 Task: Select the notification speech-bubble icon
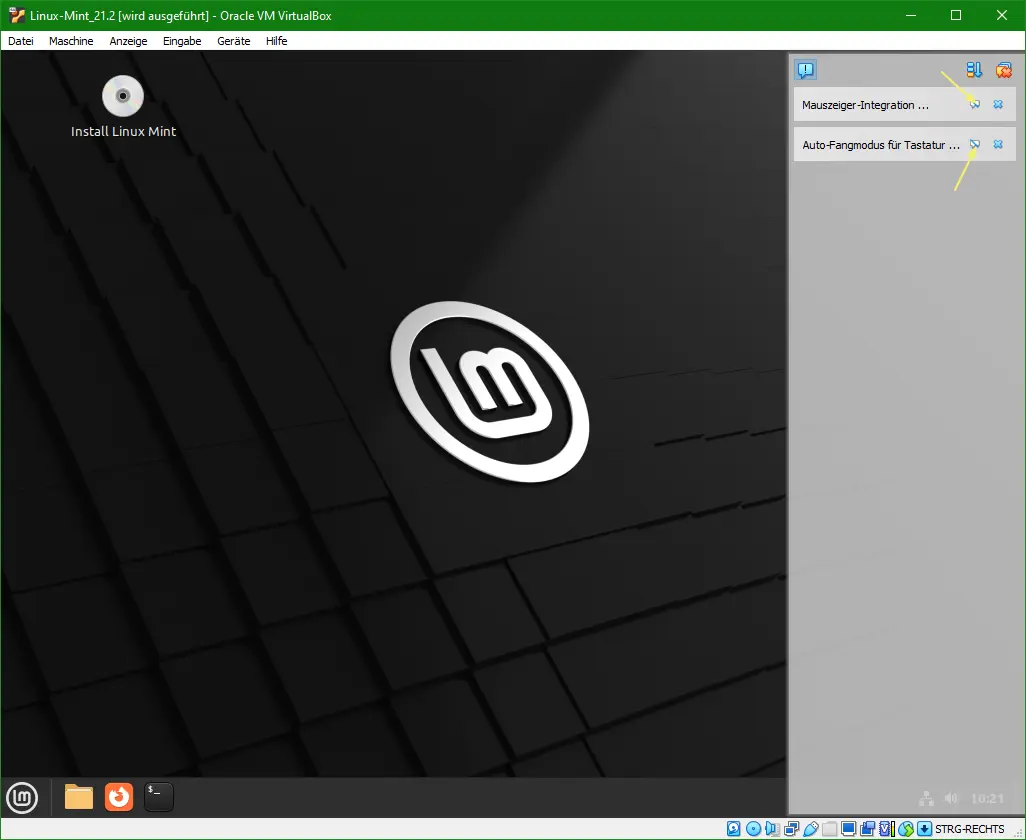[x=806, y=69]
